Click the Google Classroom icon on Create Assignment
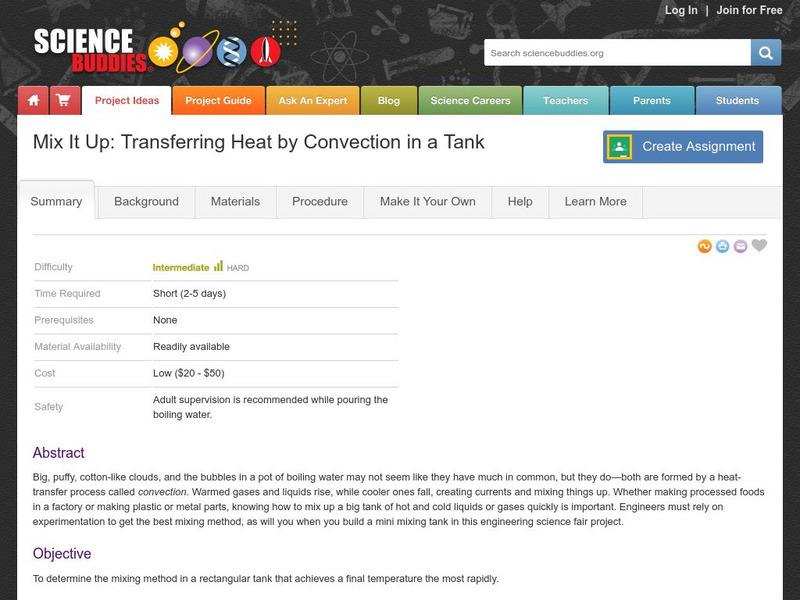This screenshot has height=600, width=800. click(x=622, y=146)
